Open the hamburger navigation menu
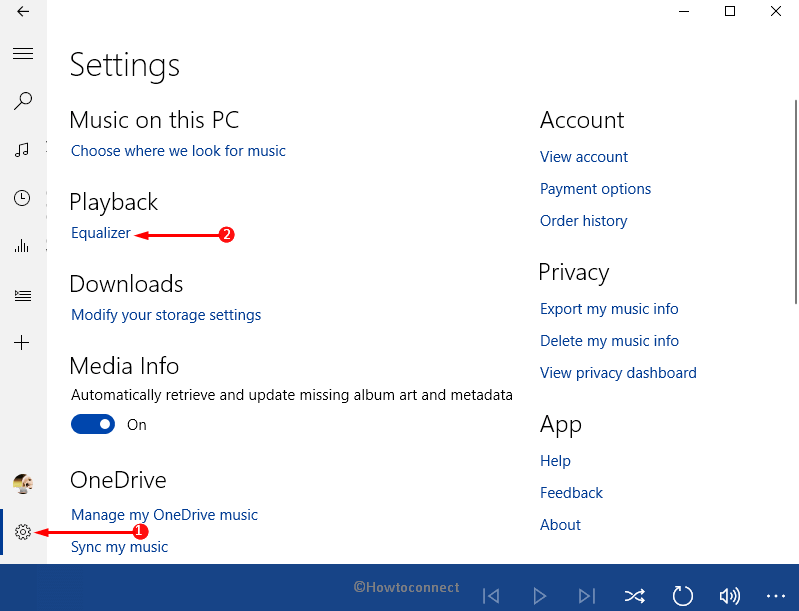 [x=23, y=54]
